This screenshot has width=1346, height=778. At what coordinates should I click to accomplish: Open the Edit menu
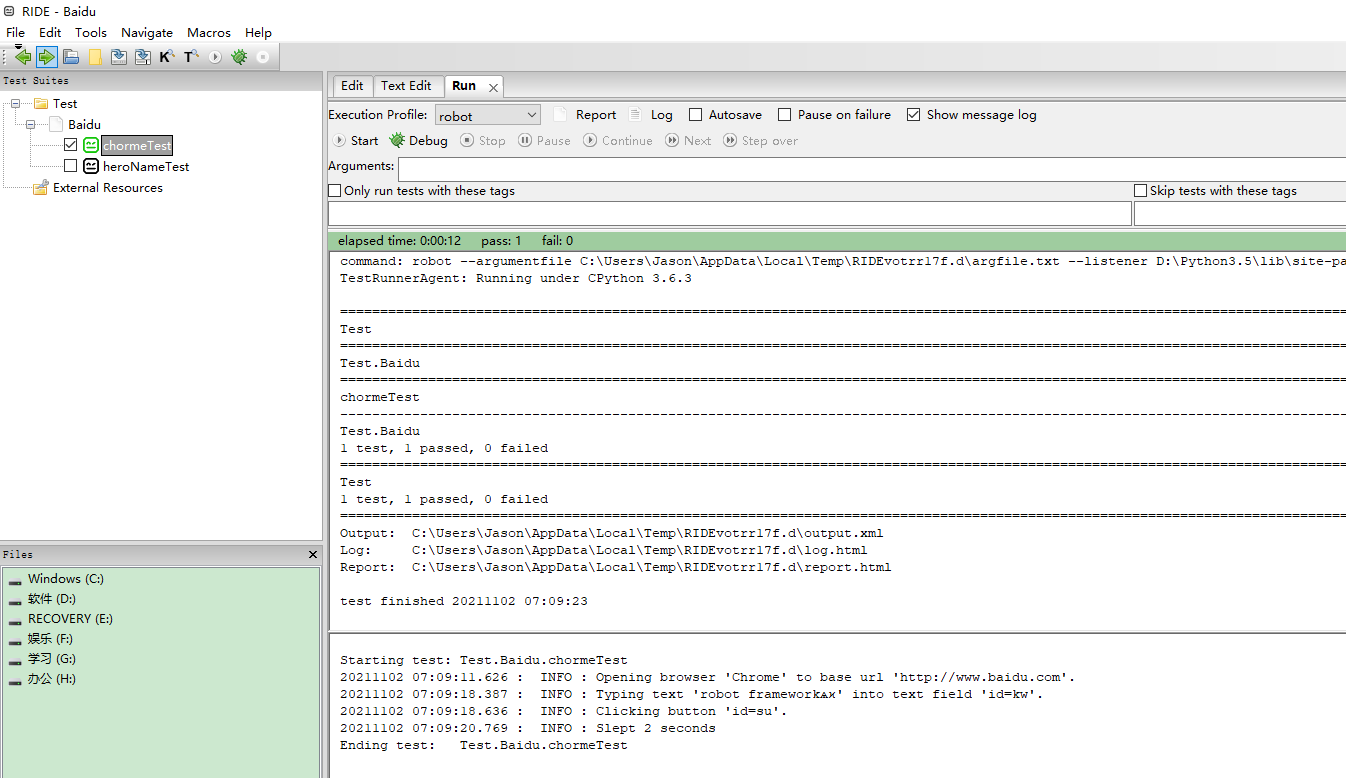(x=50, y=33)
